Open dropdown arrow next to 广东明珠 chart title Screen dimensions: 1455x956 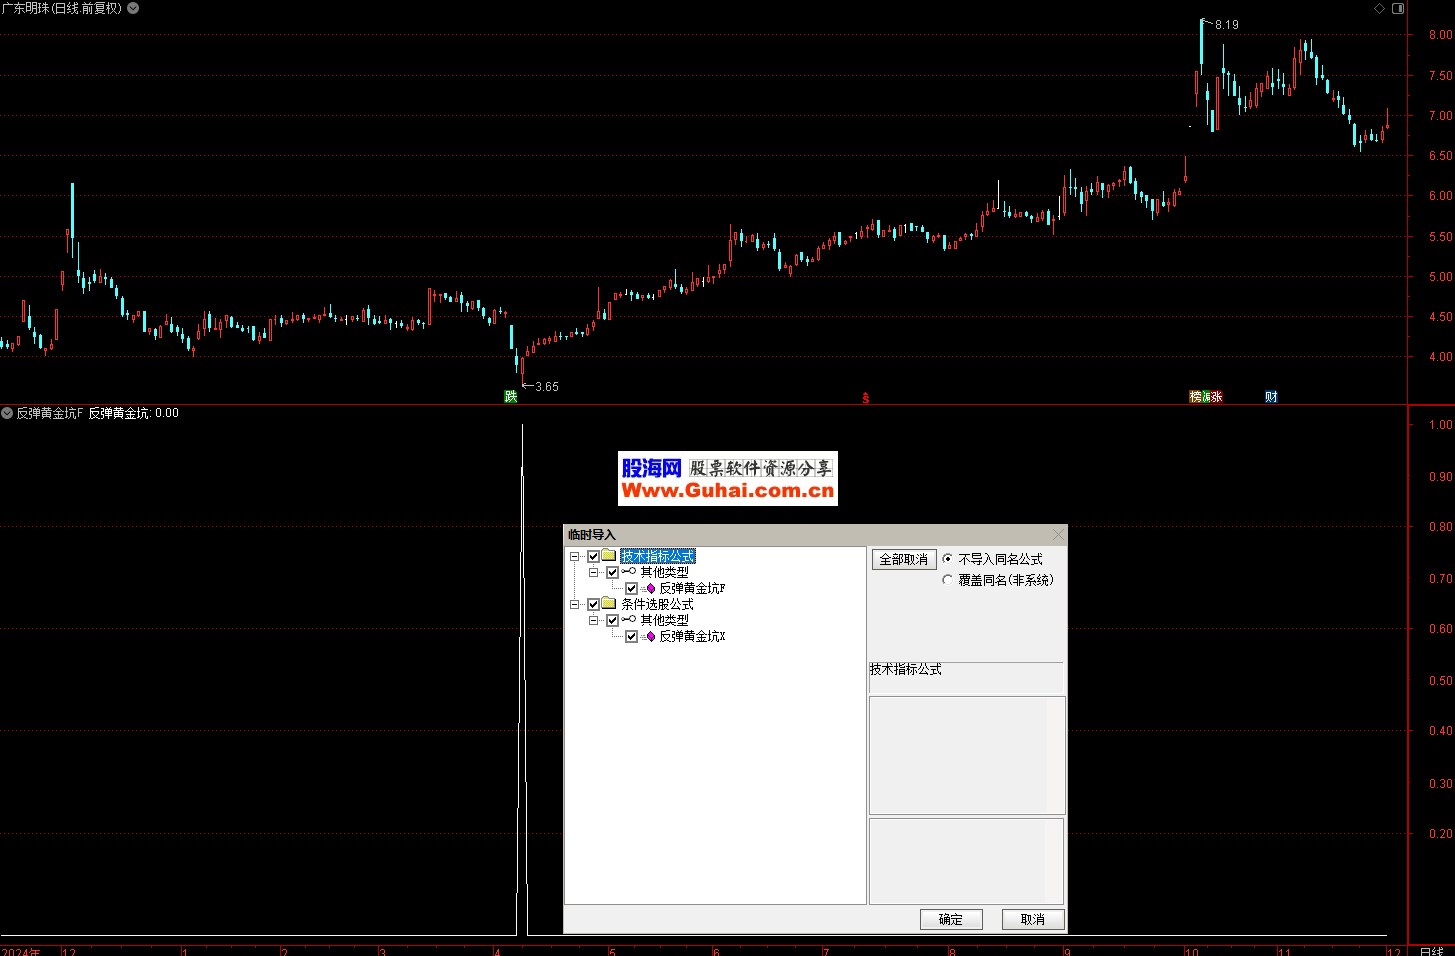coord(133,8)
